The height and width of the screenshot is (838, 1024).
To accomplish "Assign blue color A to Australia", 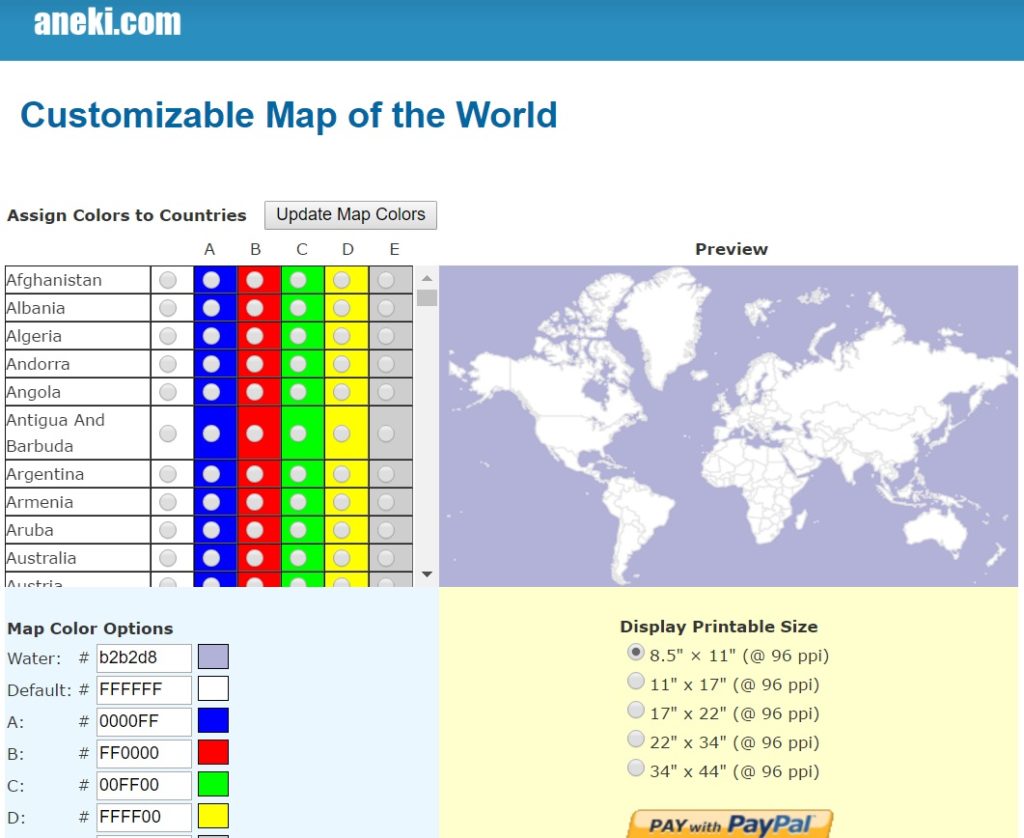I will click(x=211, y=558).
